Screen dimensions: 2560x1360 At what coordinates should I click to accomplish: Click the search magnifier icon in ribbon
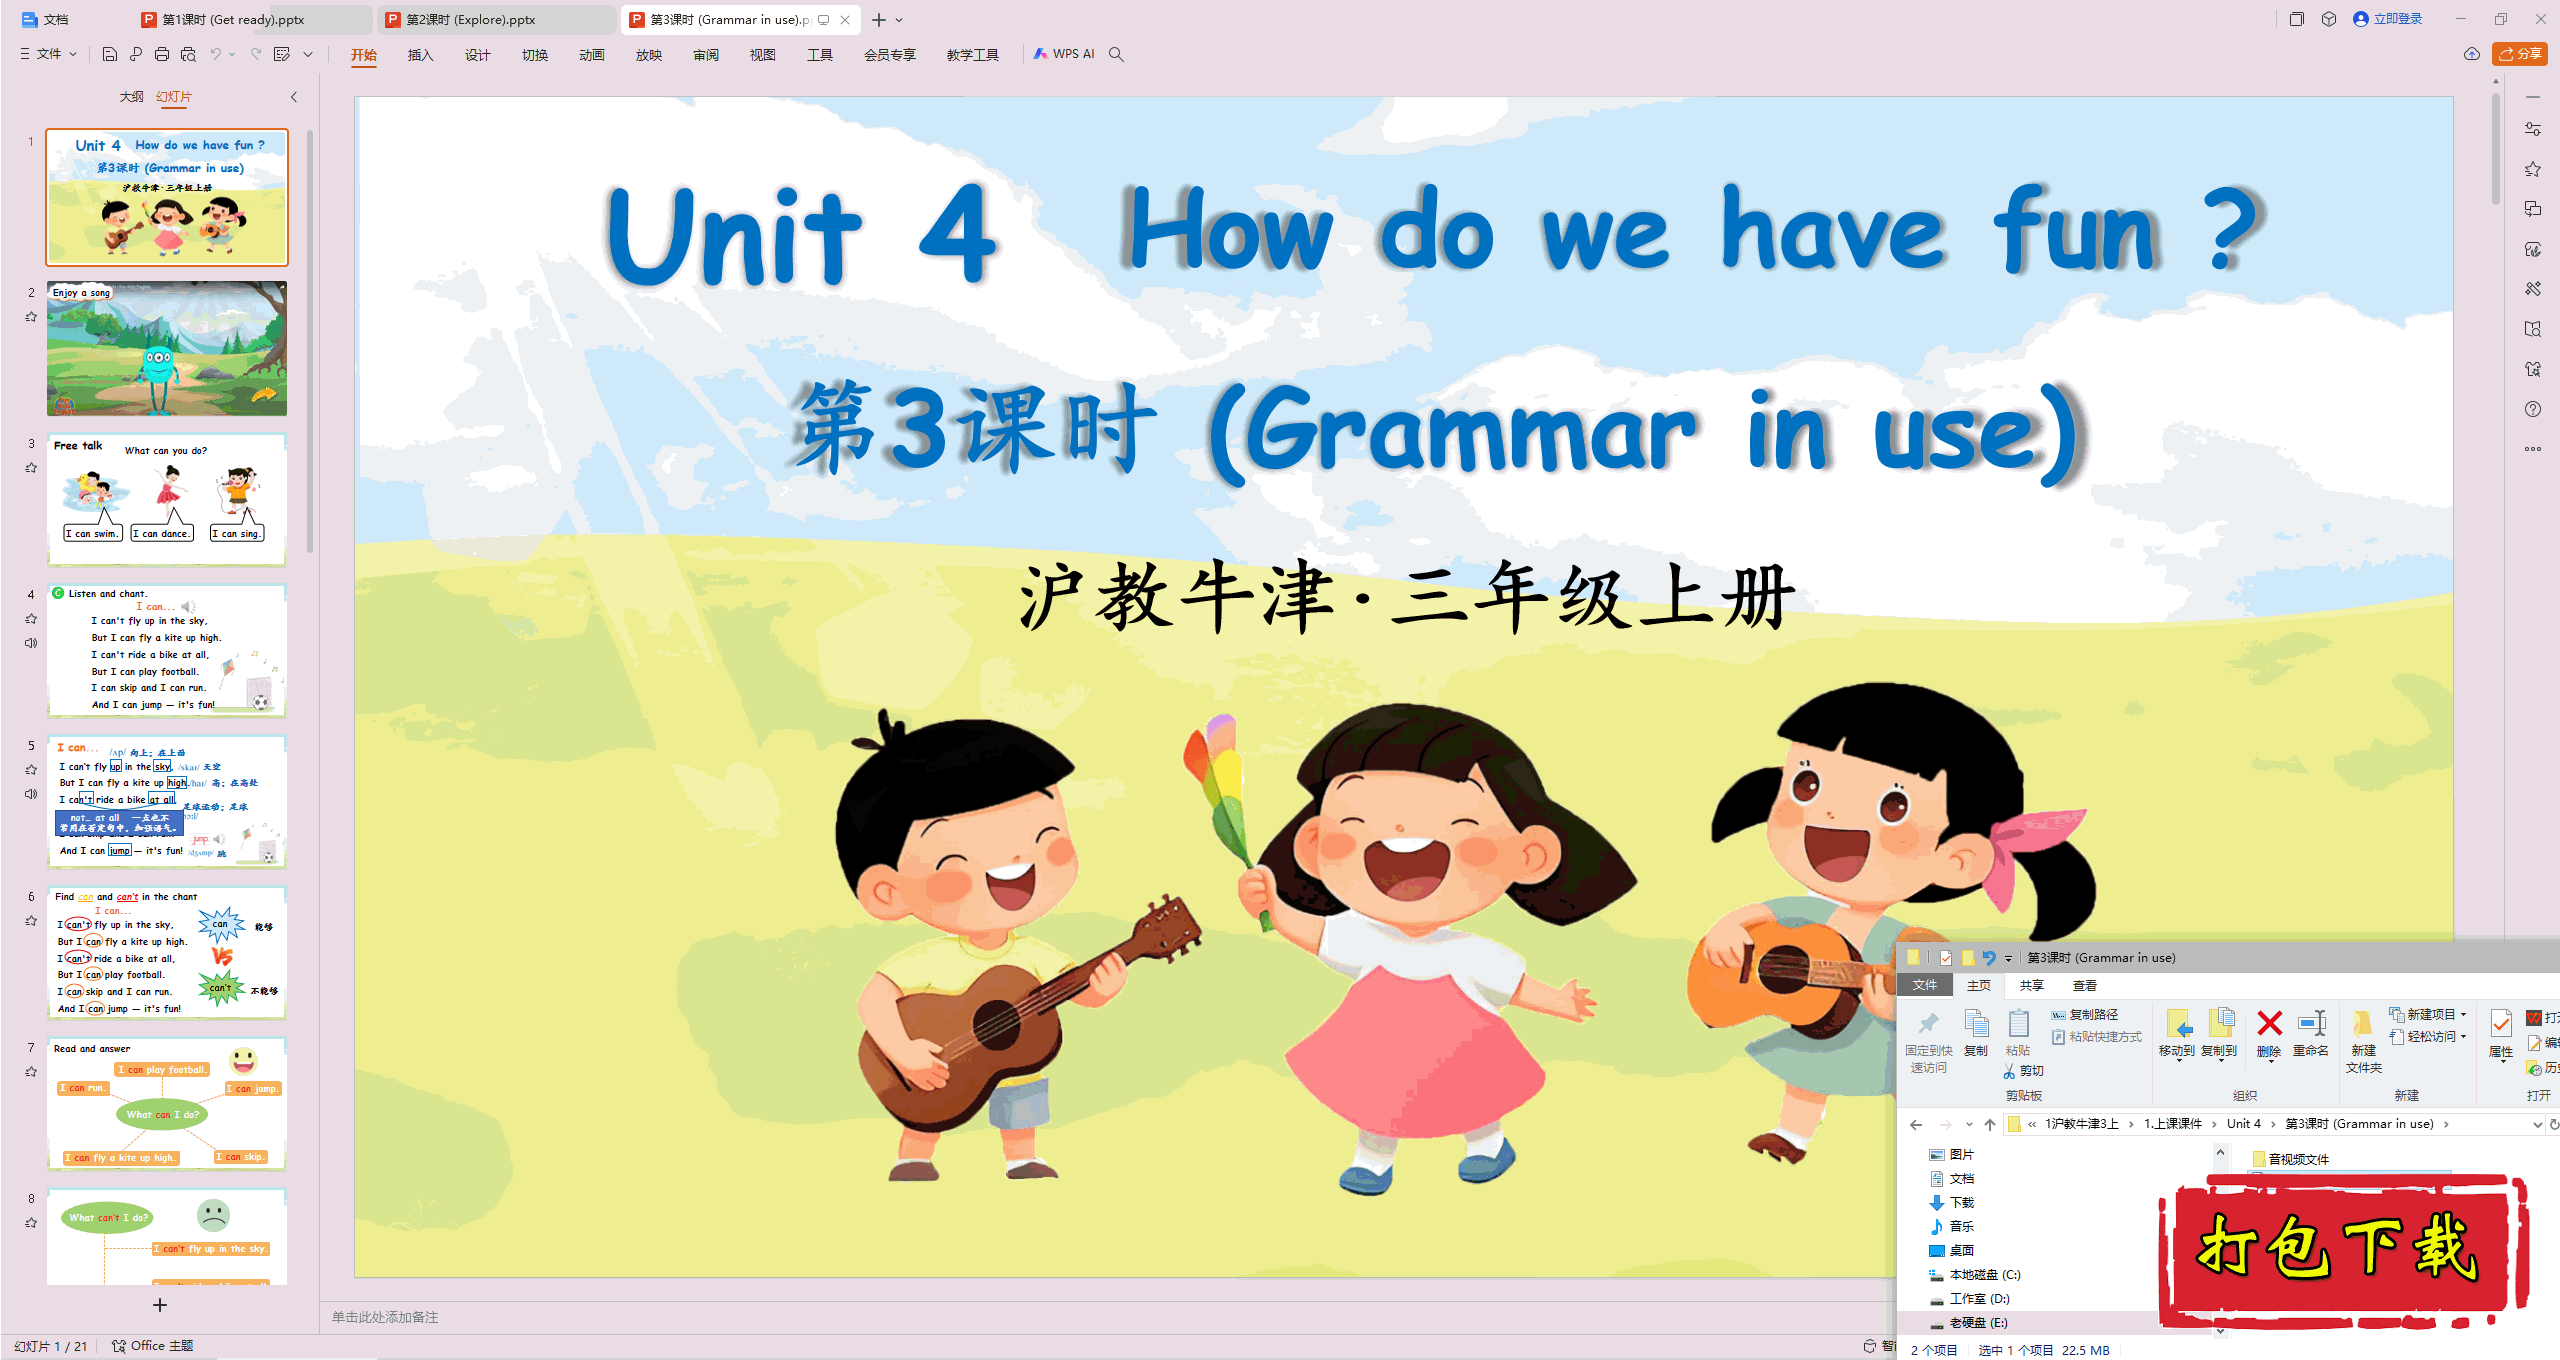[x=1117, y=54]
